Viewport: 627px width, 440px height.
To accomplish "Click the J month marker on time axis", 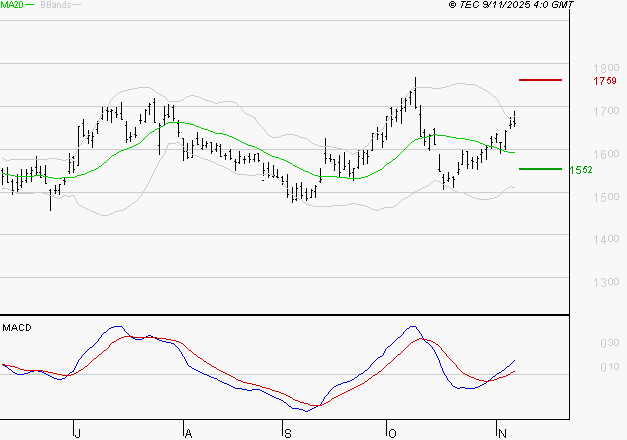I will click(x=78, y=433).
